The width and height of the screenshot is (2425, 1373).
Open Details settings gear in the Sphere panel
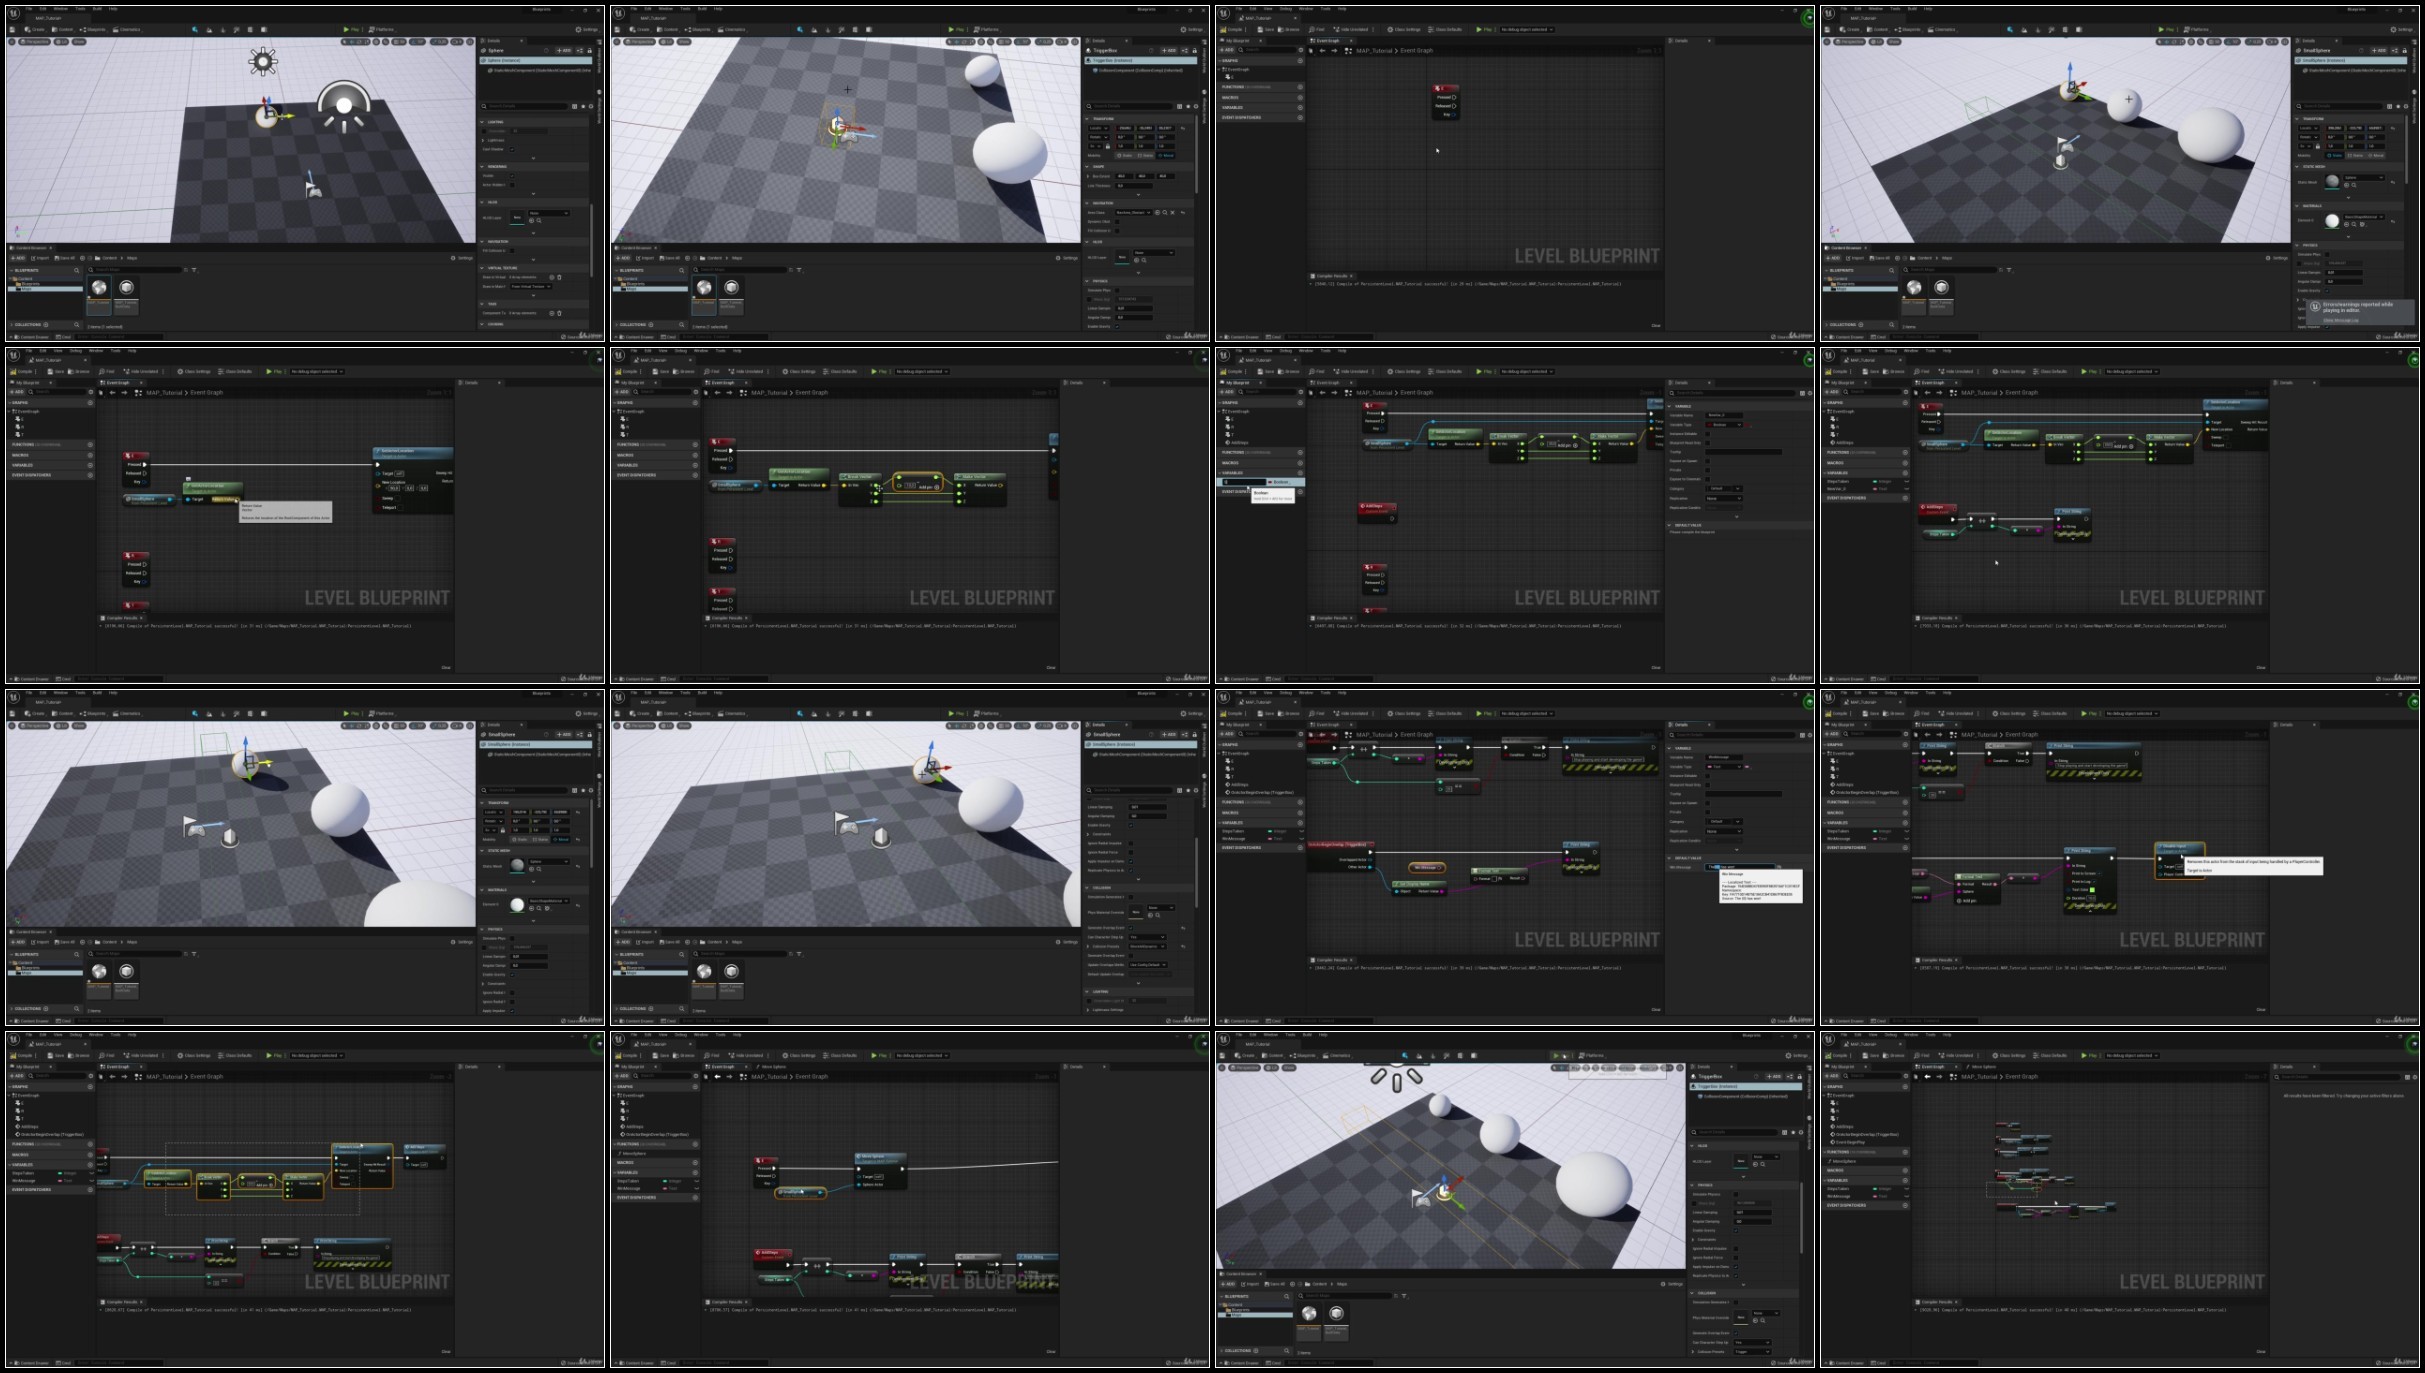click(x=591, y=106)
